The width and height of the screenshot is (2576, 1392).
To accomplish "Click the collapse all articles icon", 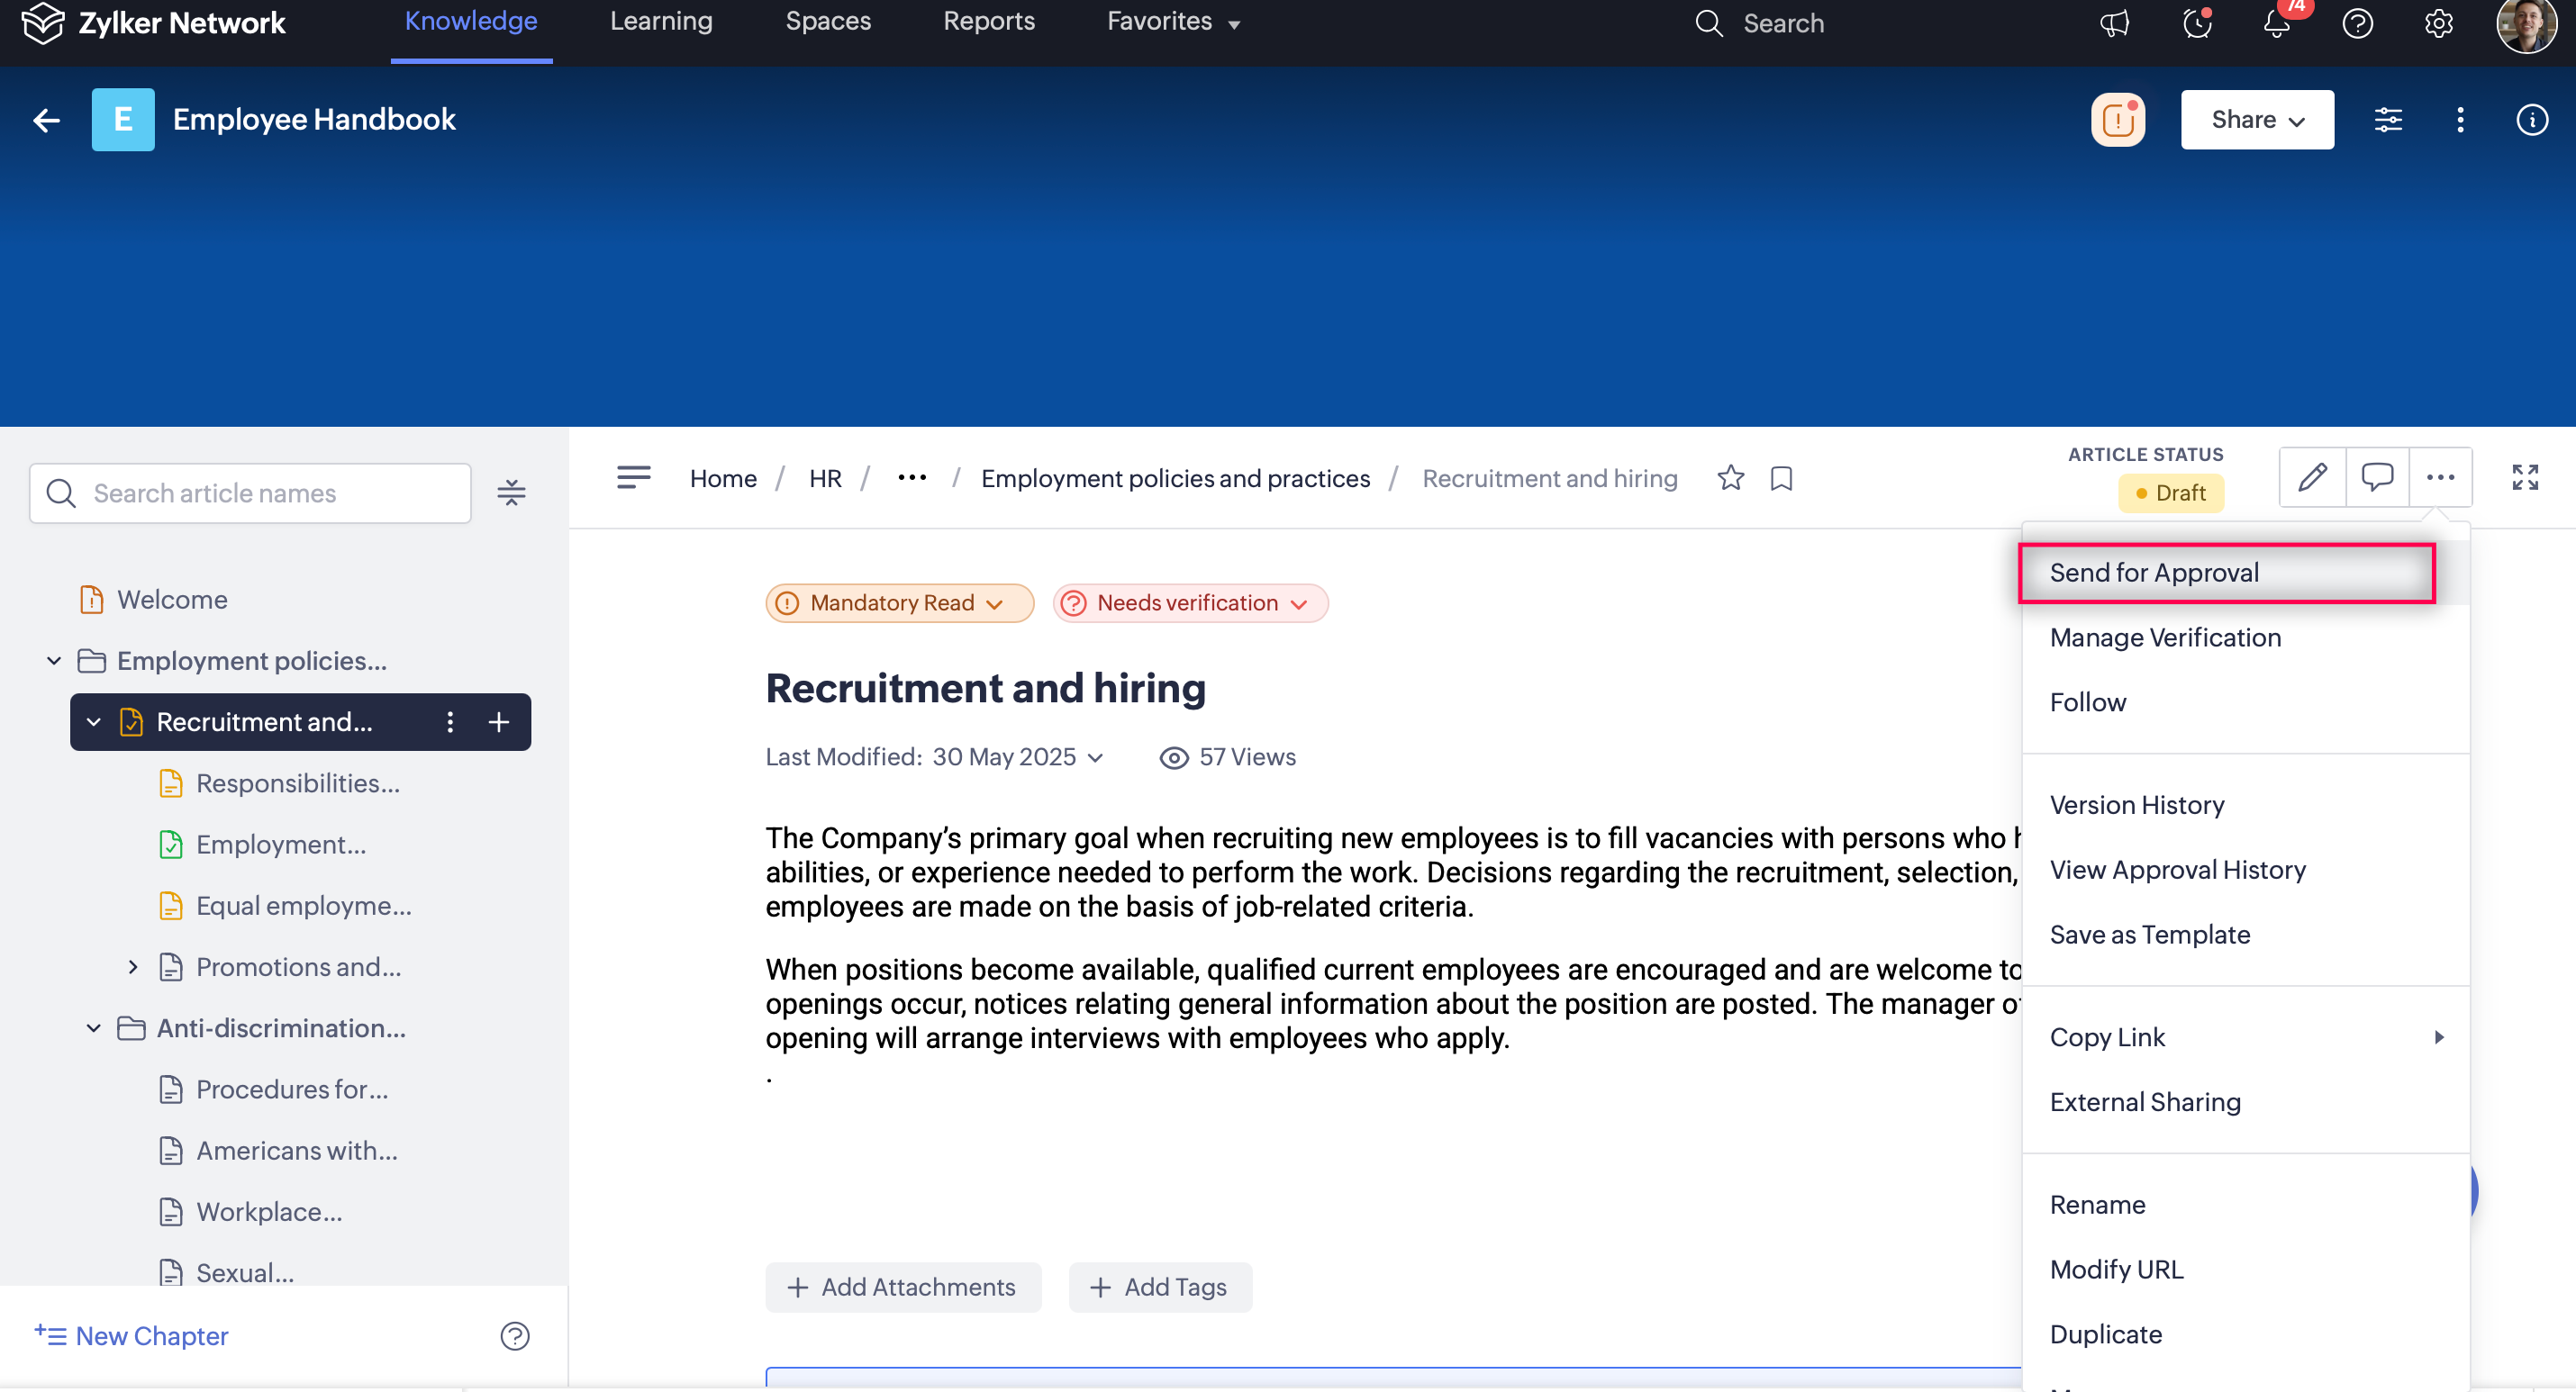I will pyautogui.click(x=511, y=492).
